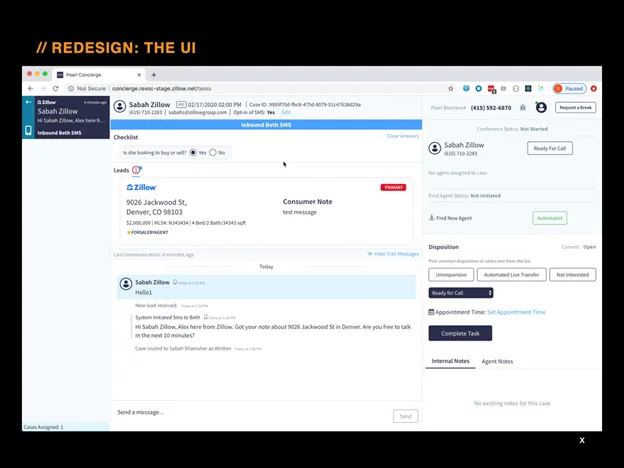Click the Find New Agent icon
The height and width of the screenshot is (468, 624).
(432, 218)
